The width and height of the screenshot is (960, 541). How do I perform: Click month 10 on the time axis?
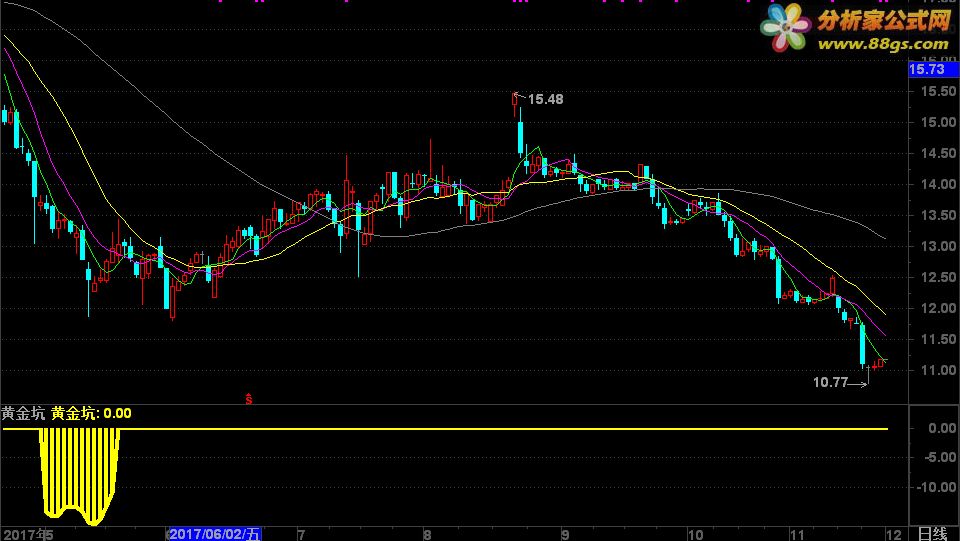695,534
